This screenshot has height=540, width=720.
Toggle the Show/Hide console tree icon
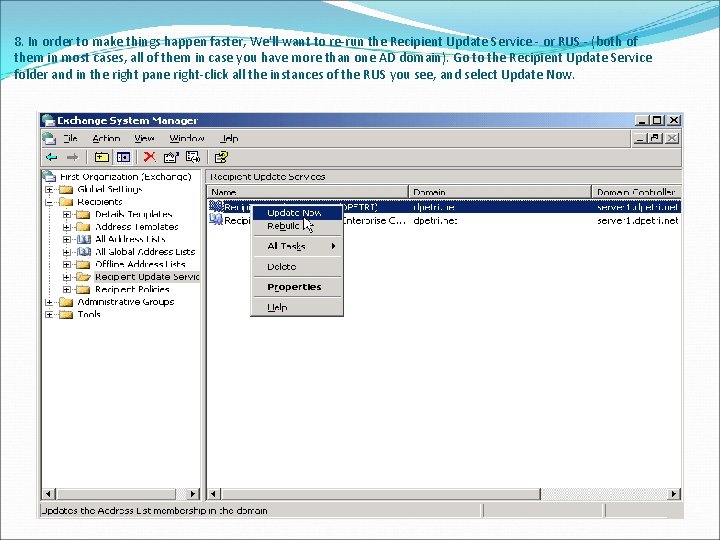tap(123, 158)
